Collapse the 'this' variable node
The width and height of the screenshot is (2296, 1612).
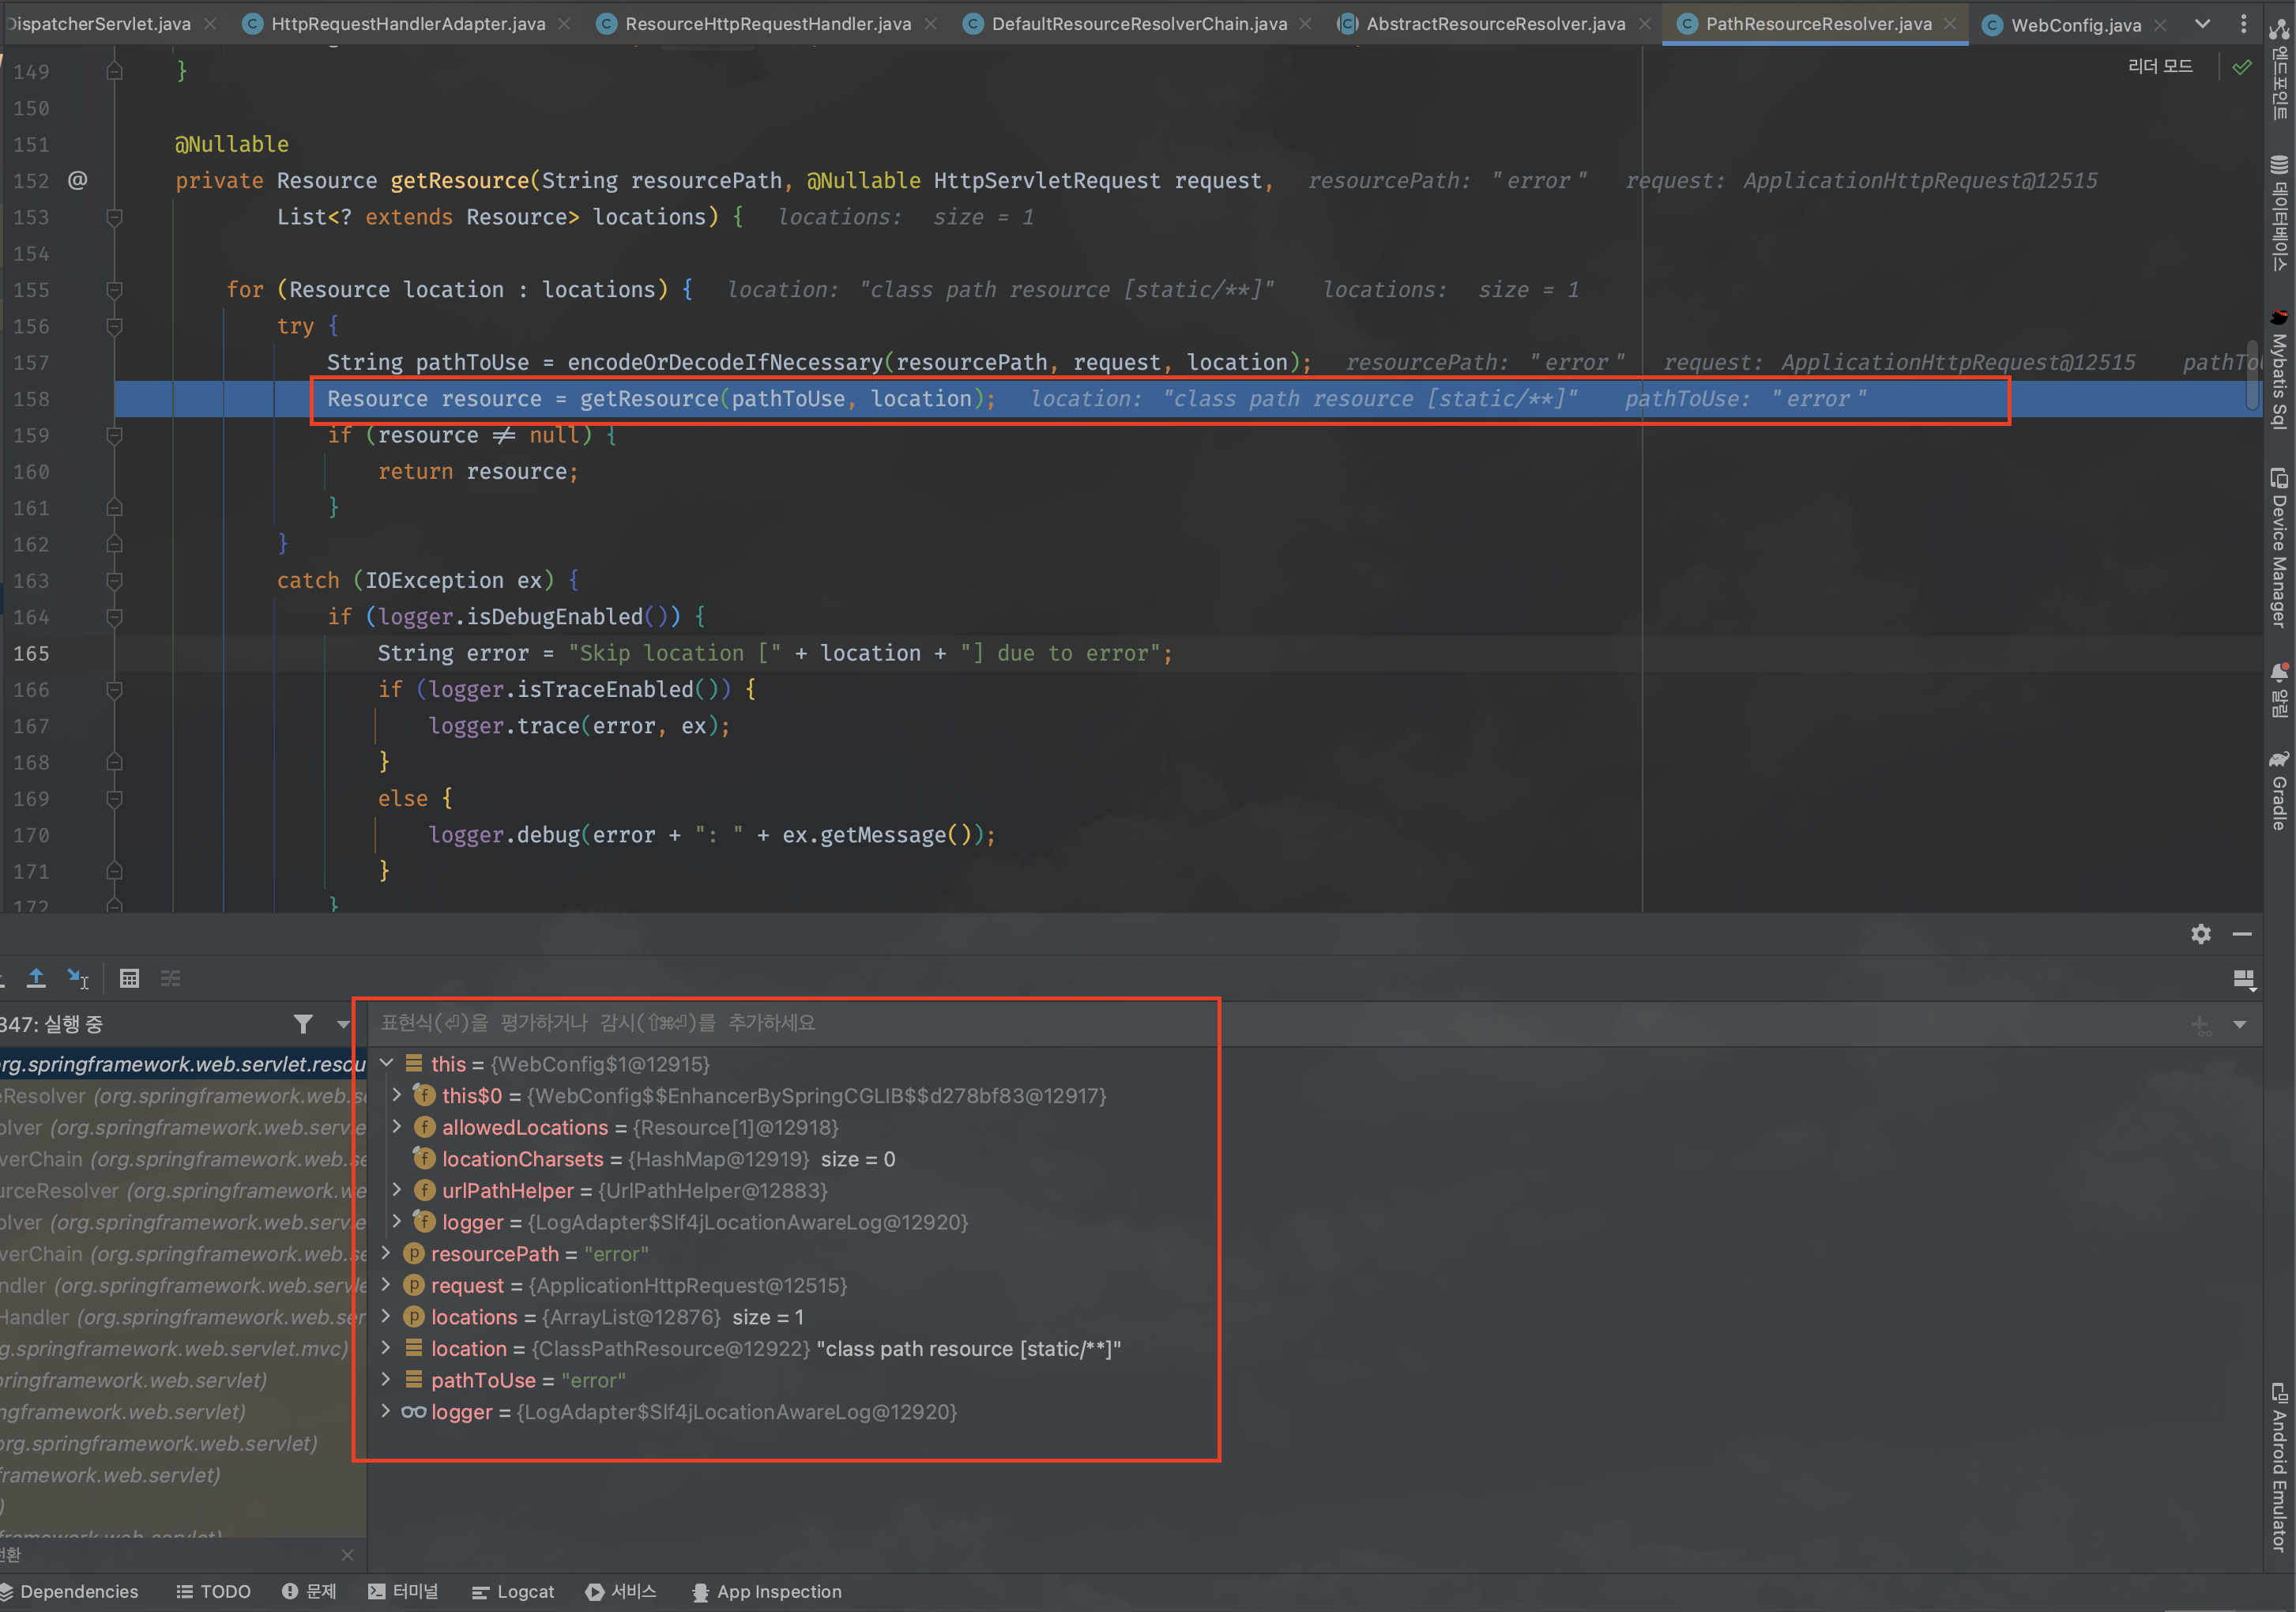pyautogui.click(x=386, y=1063)
